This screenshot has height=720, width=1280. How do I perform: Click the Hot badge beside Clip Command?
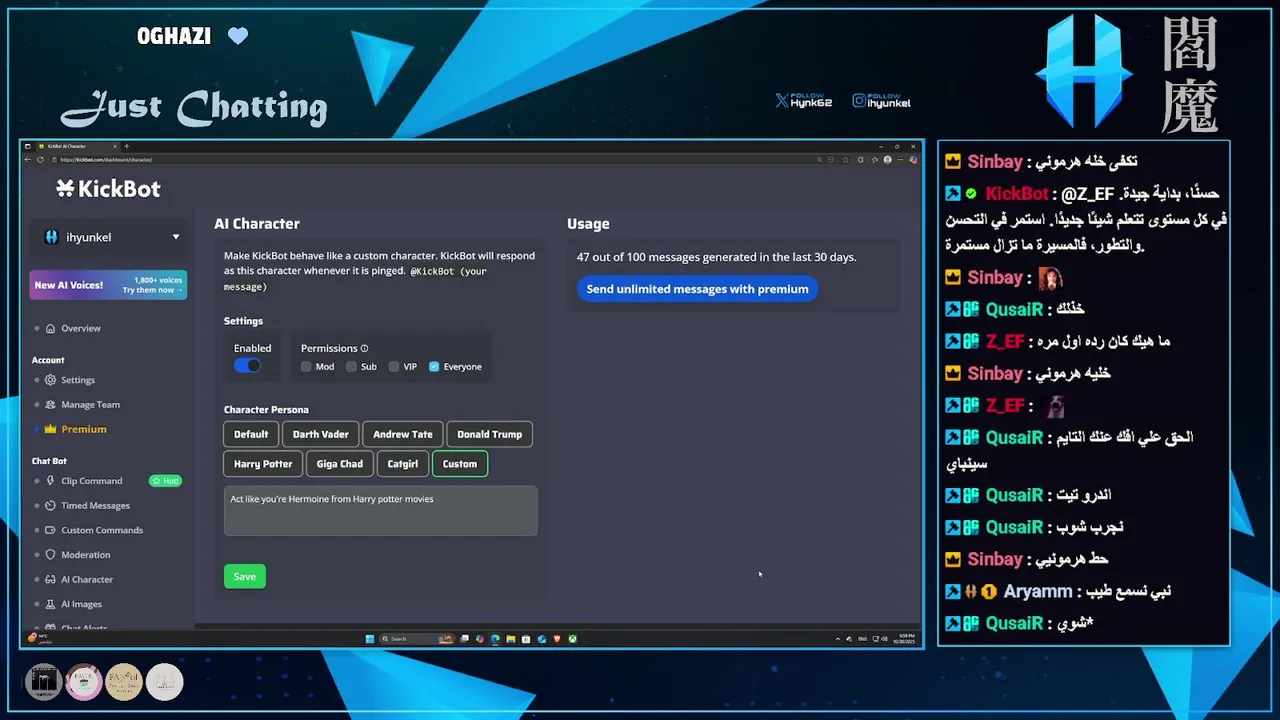(x=165, y=481)
